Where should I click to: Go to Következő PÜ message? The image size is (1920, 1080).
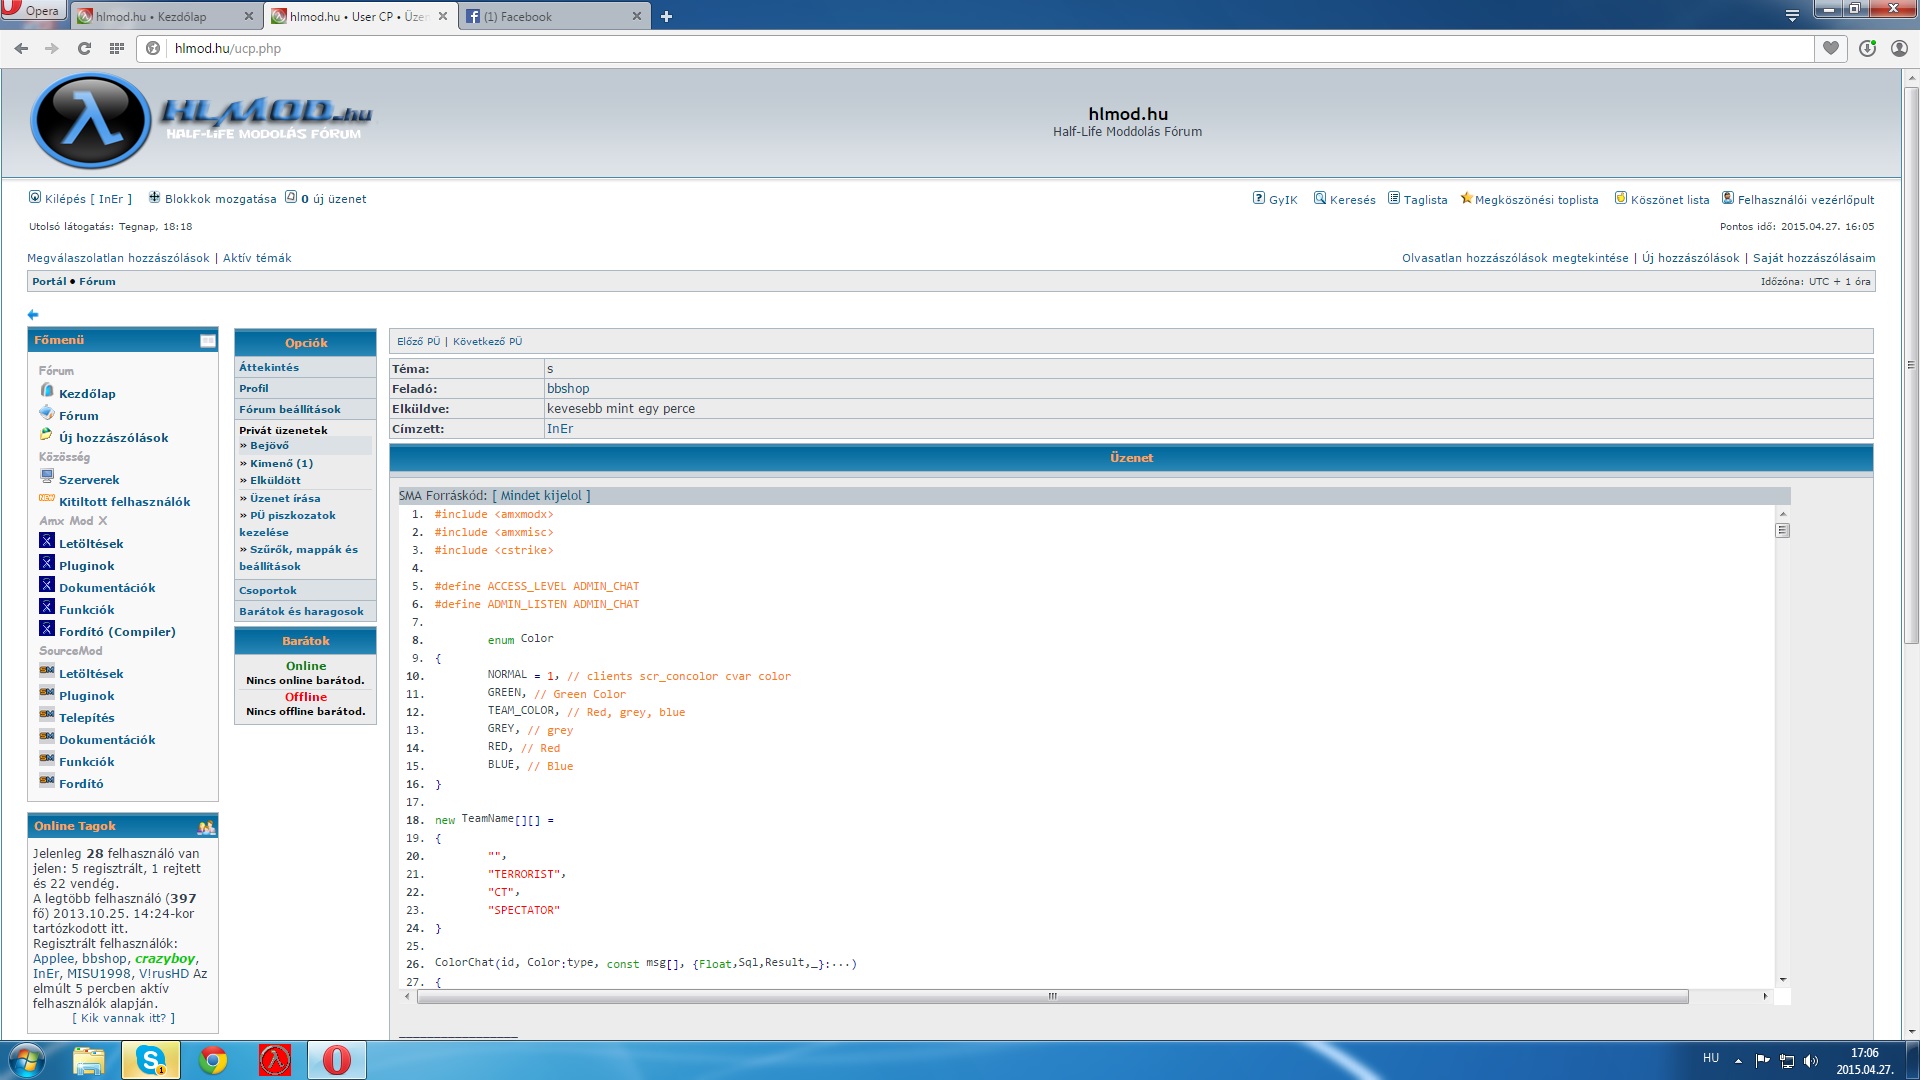487,341
